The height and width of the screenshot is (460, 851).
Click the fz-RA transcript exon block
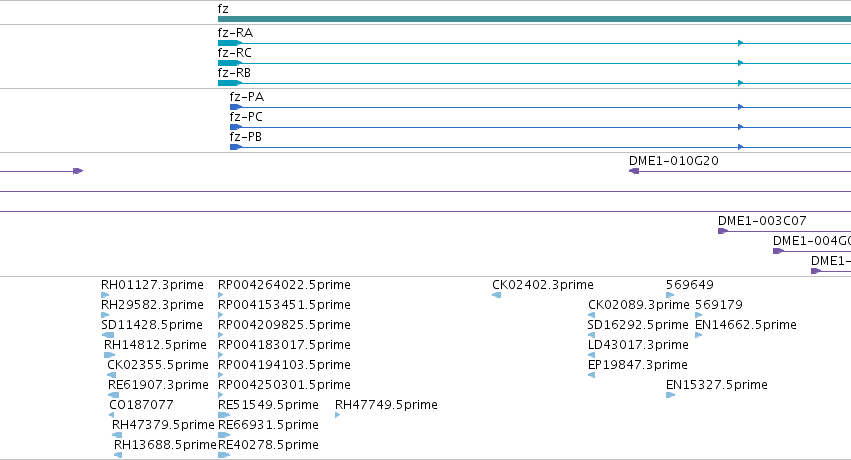click(x=230, y=43)
